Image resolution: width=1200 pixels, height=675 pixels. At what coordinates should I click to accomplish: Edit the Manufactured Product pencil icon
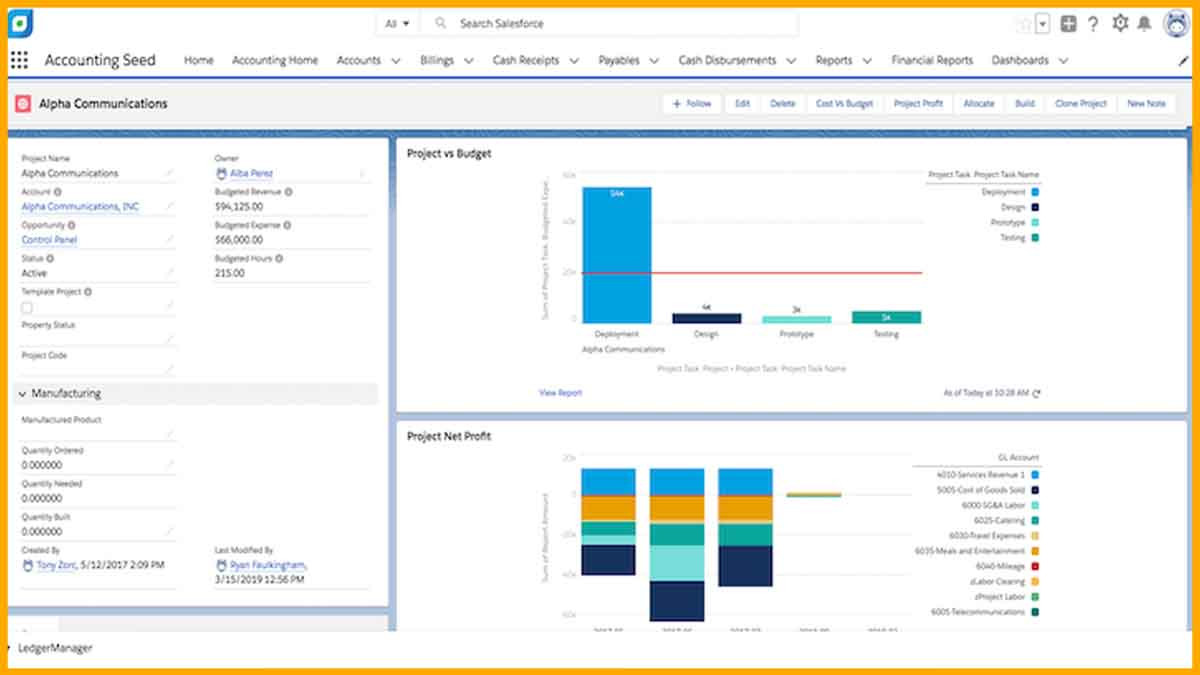(169, 434)
